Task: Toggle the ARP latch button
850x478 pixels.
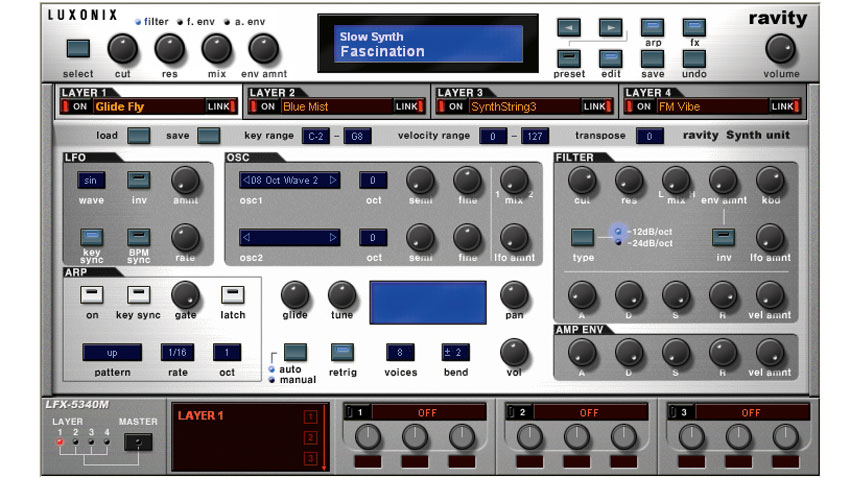Action: [233, 295]
